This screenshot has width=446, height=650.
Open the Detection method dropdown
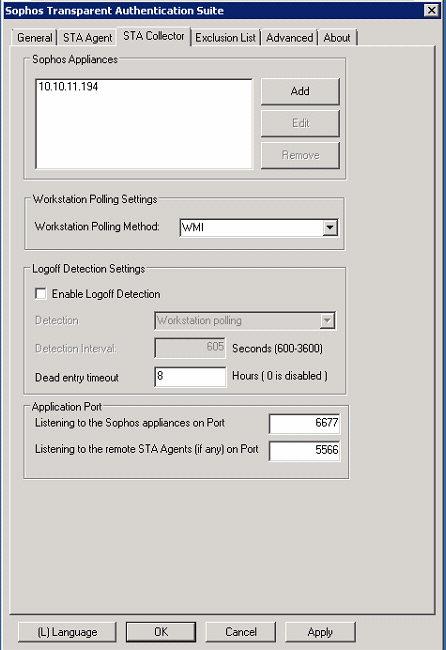pyautogui.click(x=245, y=321)
